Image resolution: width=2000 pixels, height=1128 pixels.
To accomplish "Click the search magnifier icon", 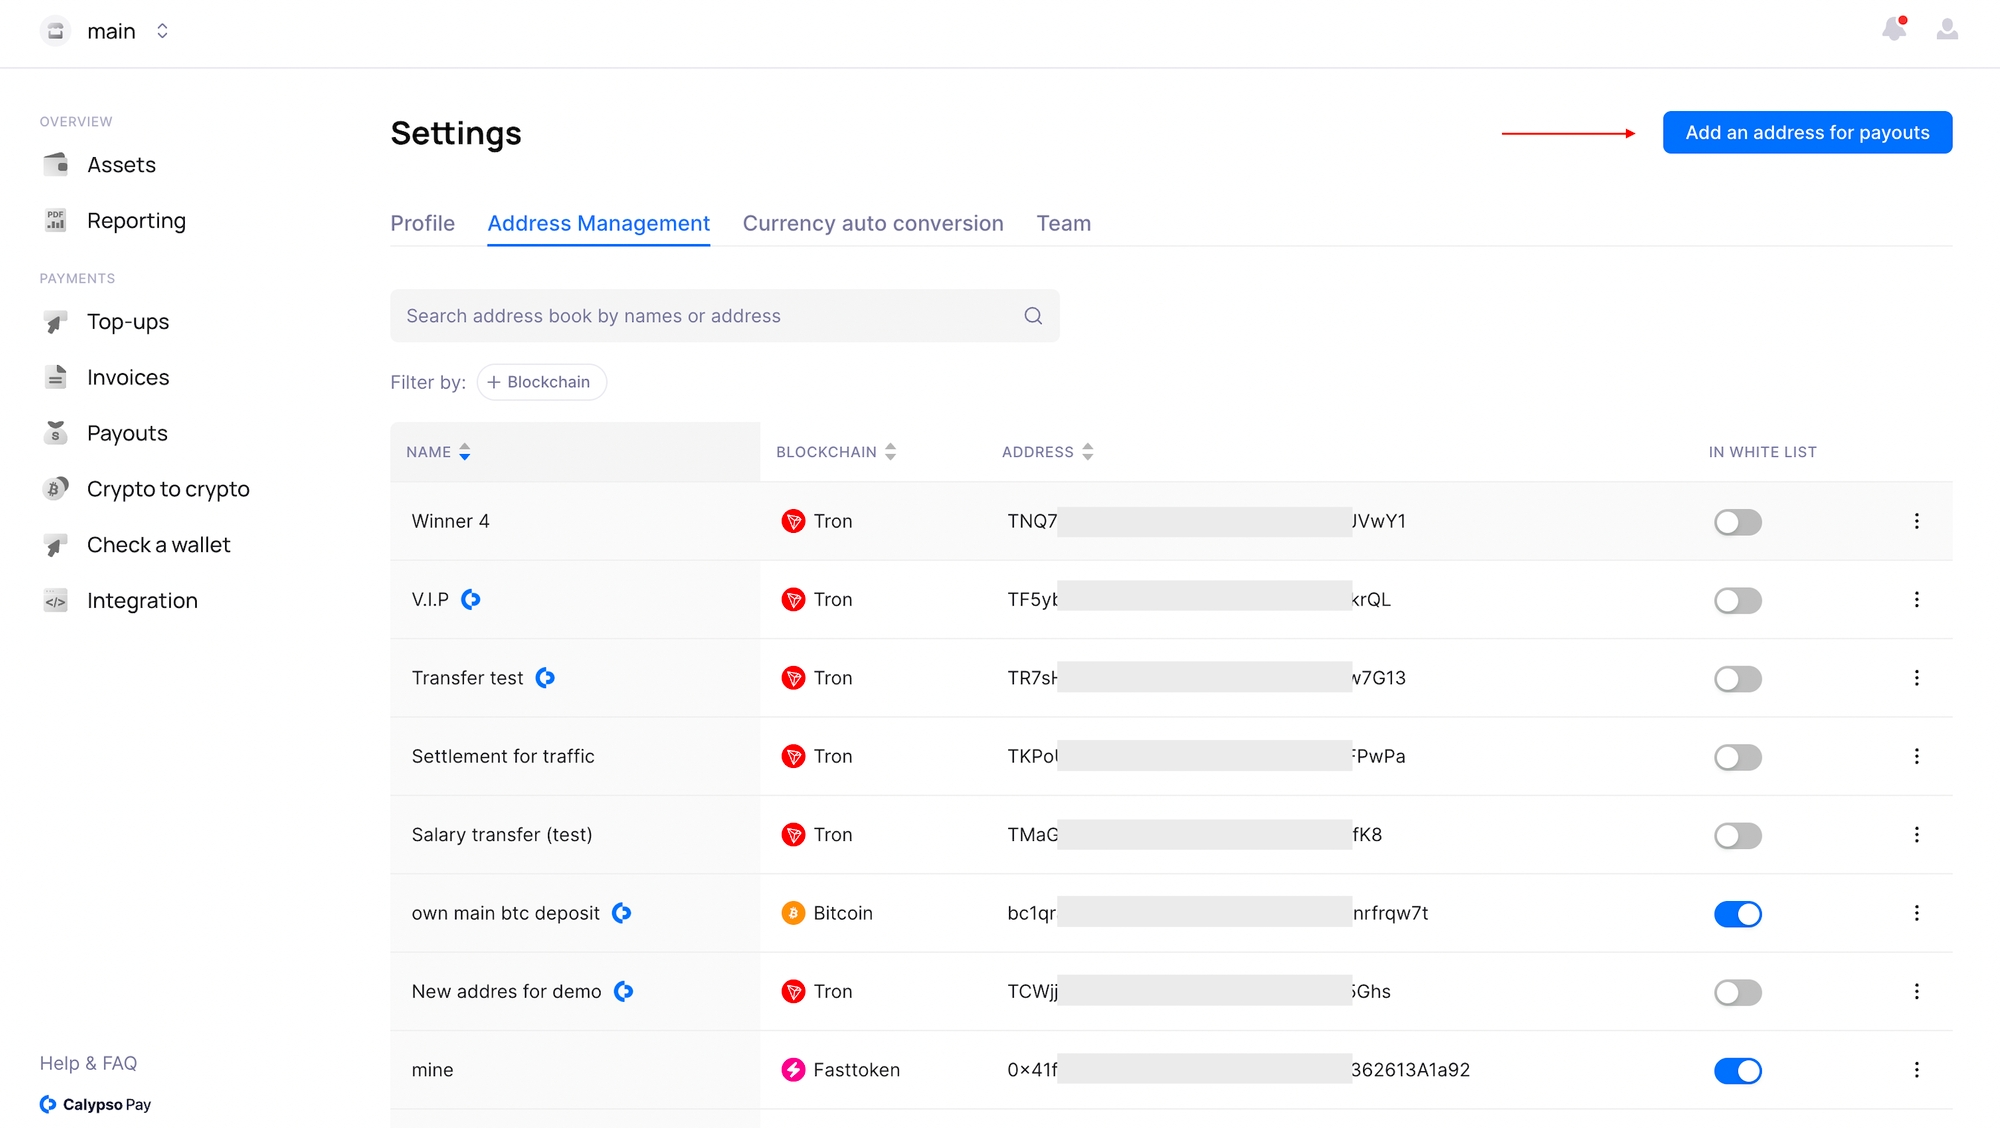I will (x=1033, y=316).
